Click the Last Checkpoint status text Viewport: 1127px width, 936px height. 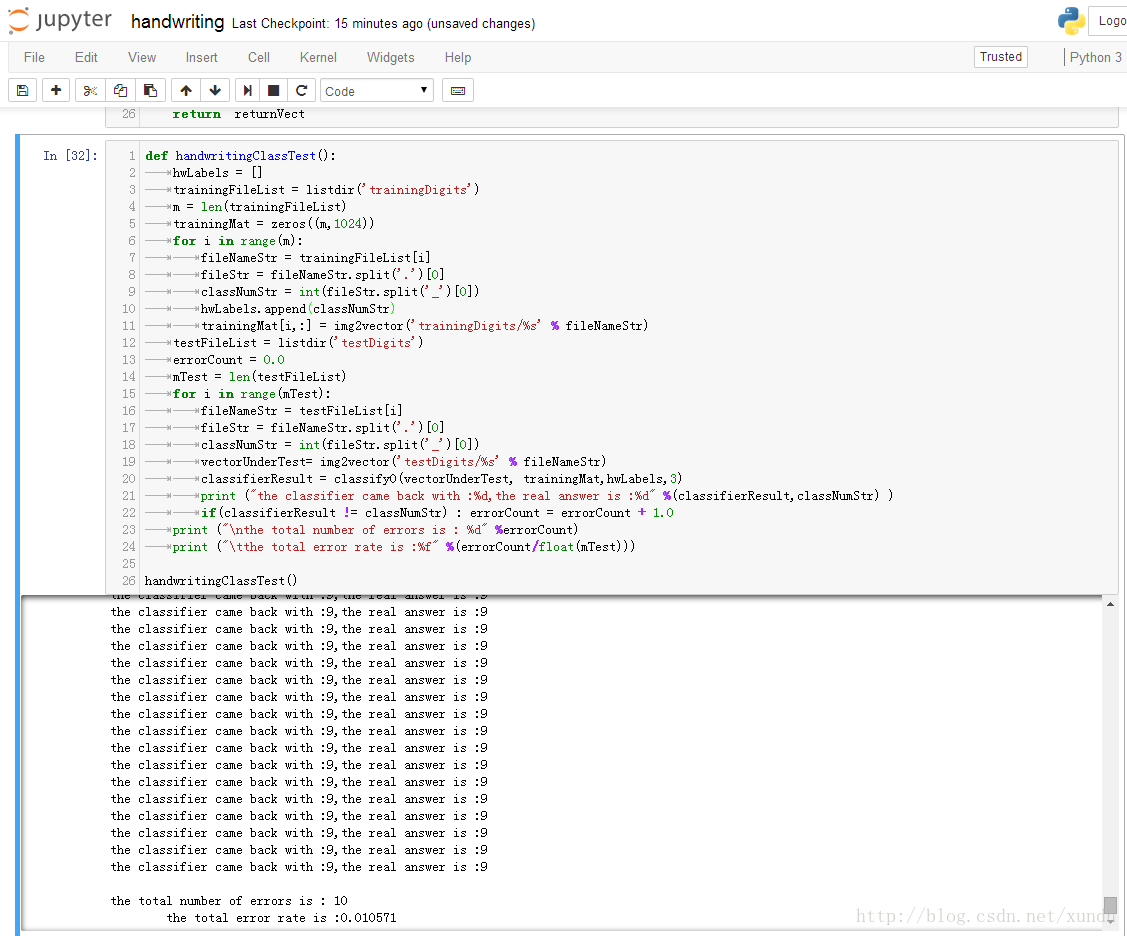coord(383,24)
